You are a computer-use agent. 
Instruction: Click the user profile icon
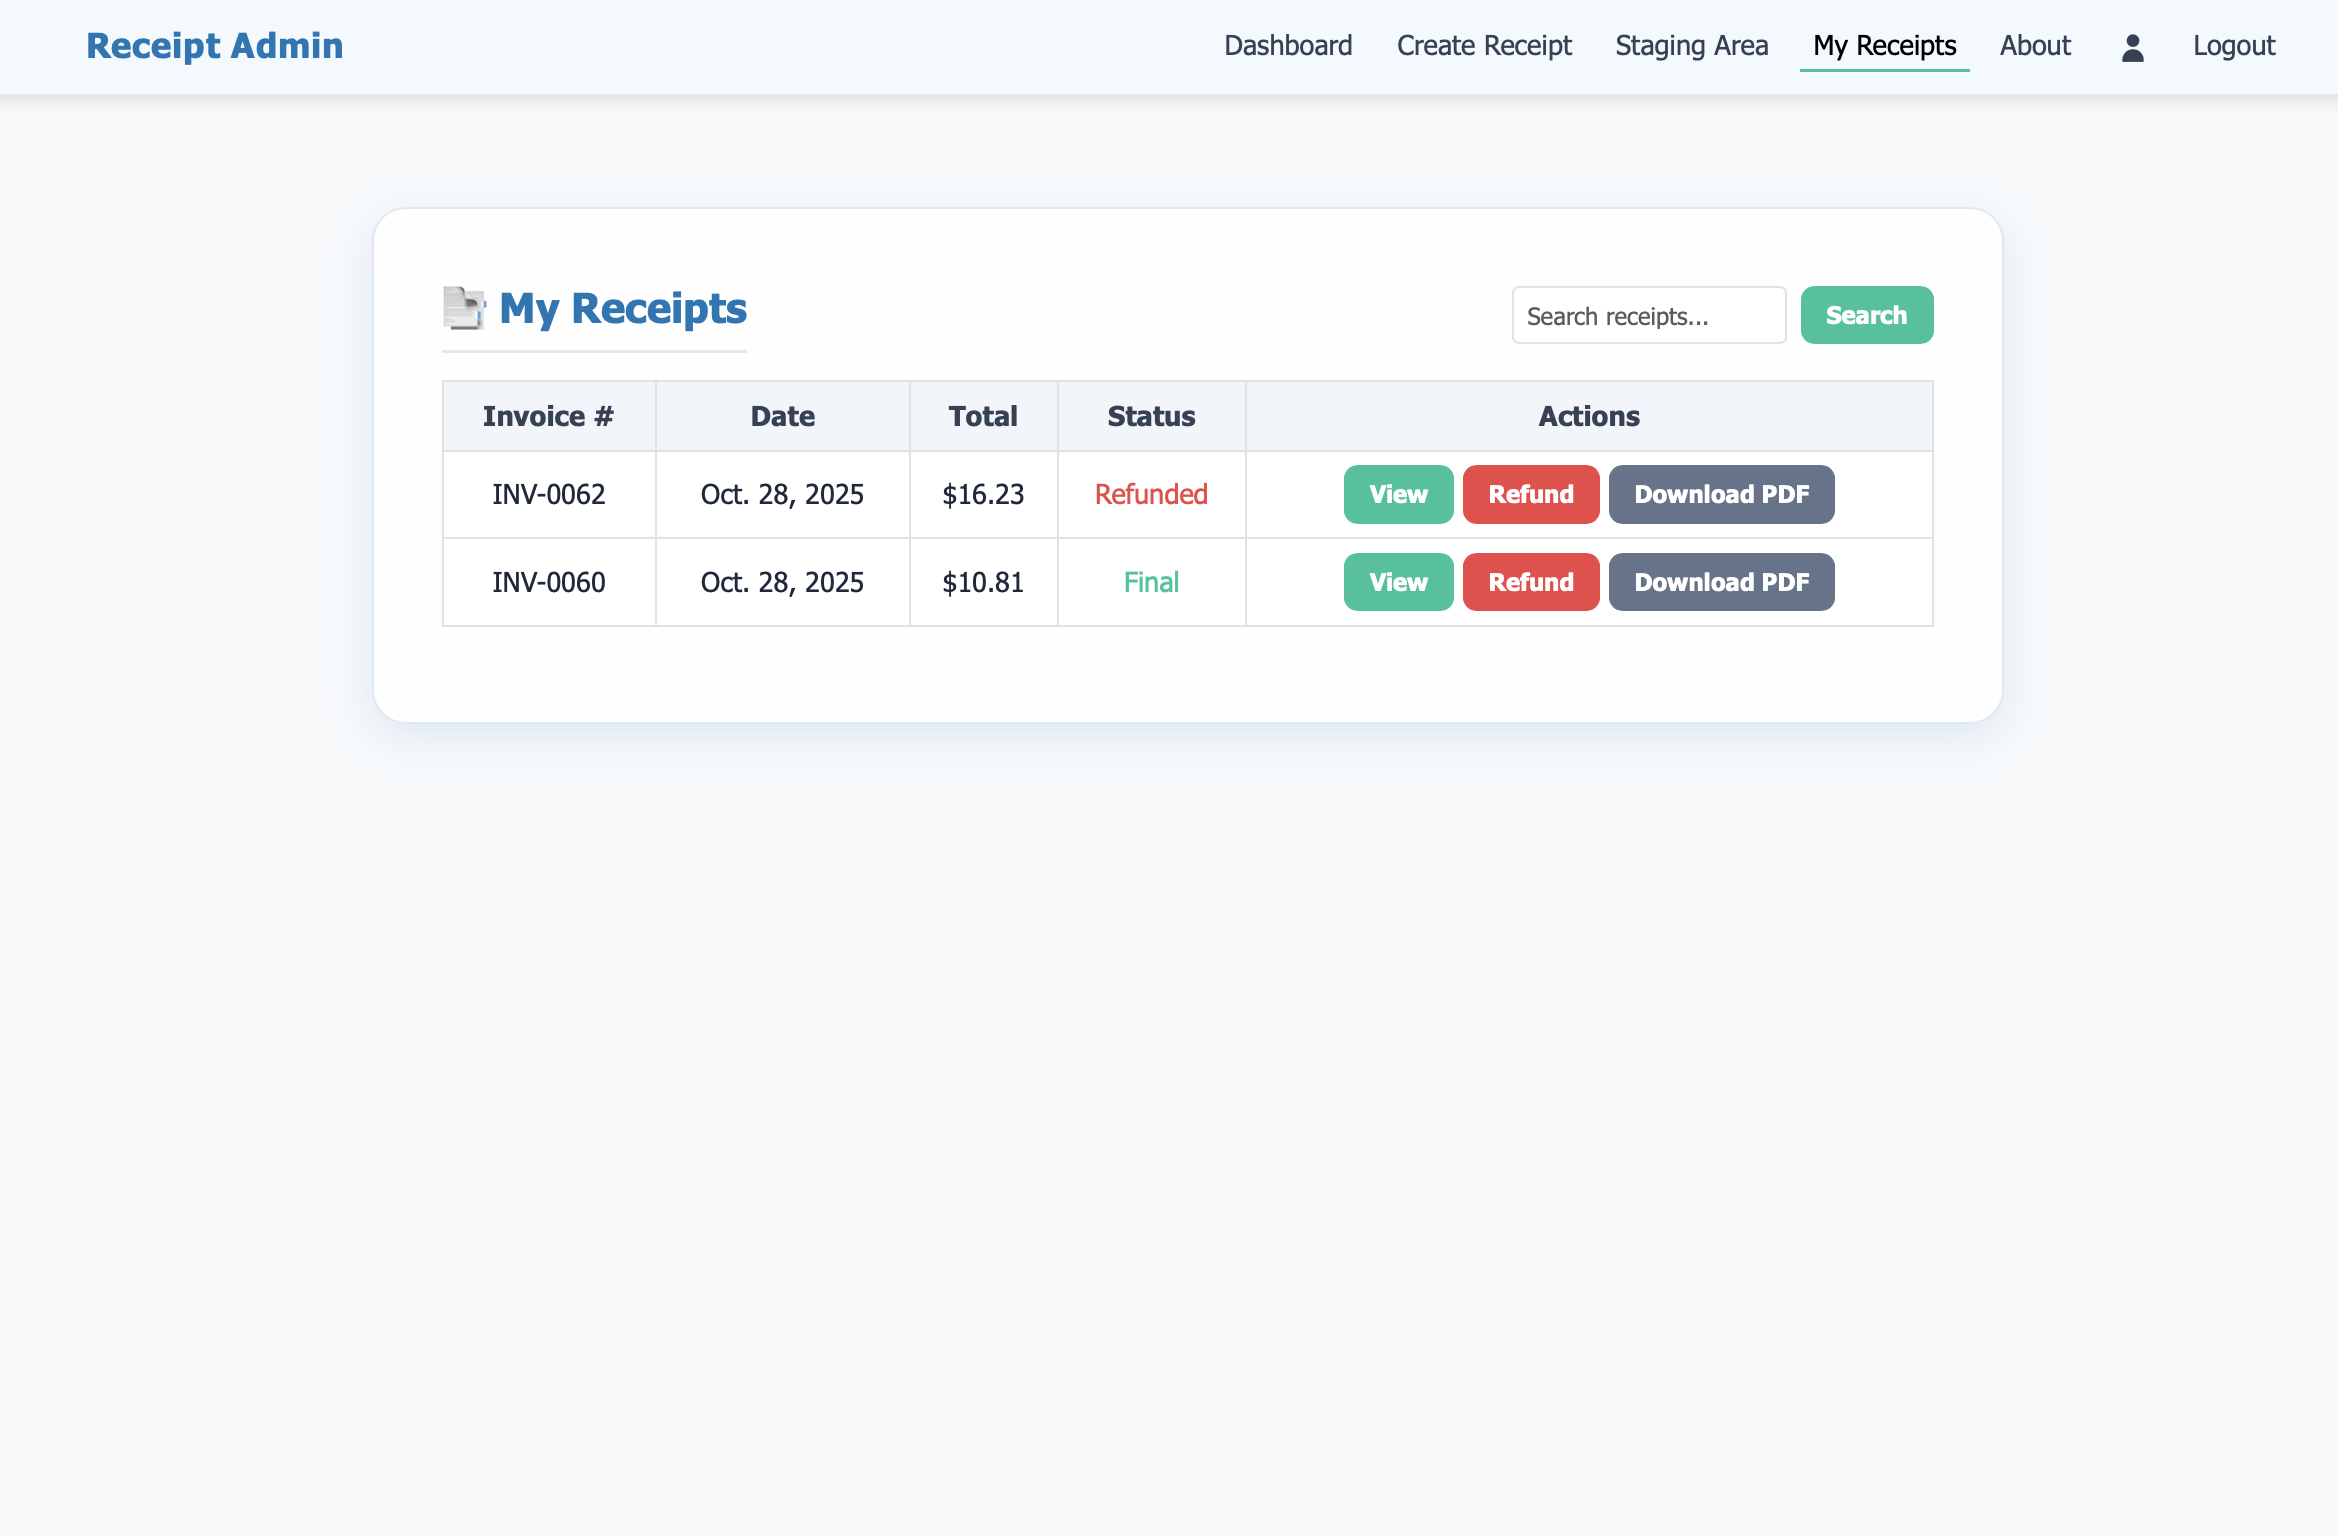[x=2132, y=47]
